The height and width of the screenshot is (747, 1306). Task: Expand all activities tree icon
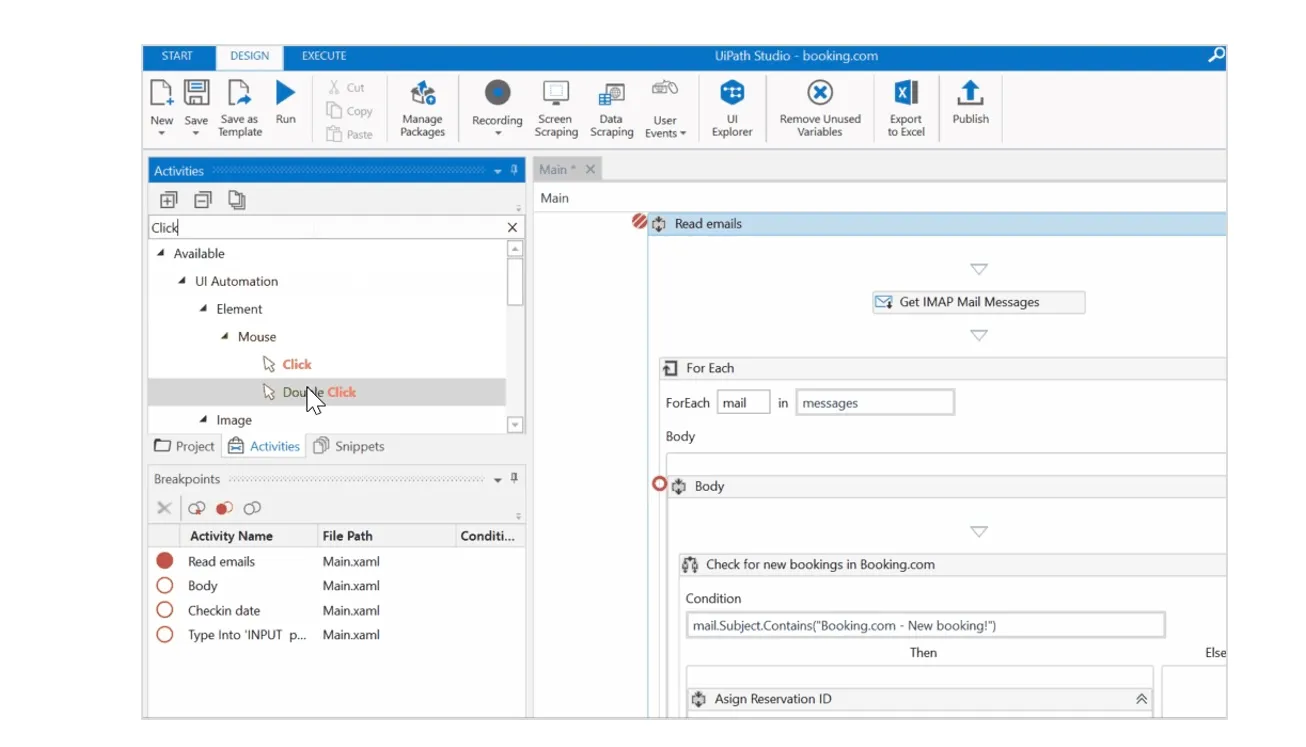coord(168,200)
